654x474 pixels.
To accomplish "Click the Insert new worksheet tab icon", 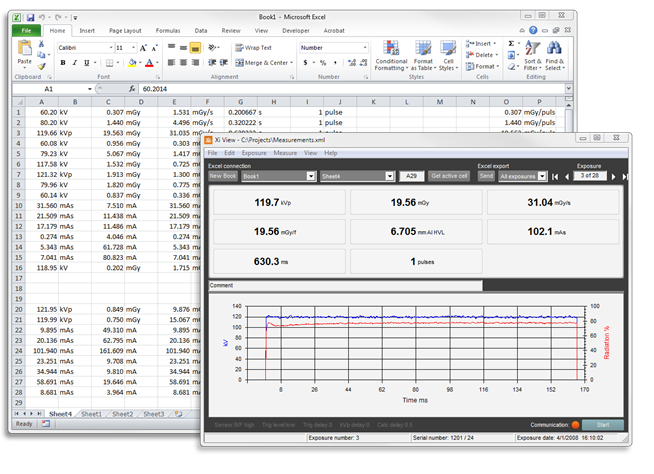I will click(x=179, y=414).
